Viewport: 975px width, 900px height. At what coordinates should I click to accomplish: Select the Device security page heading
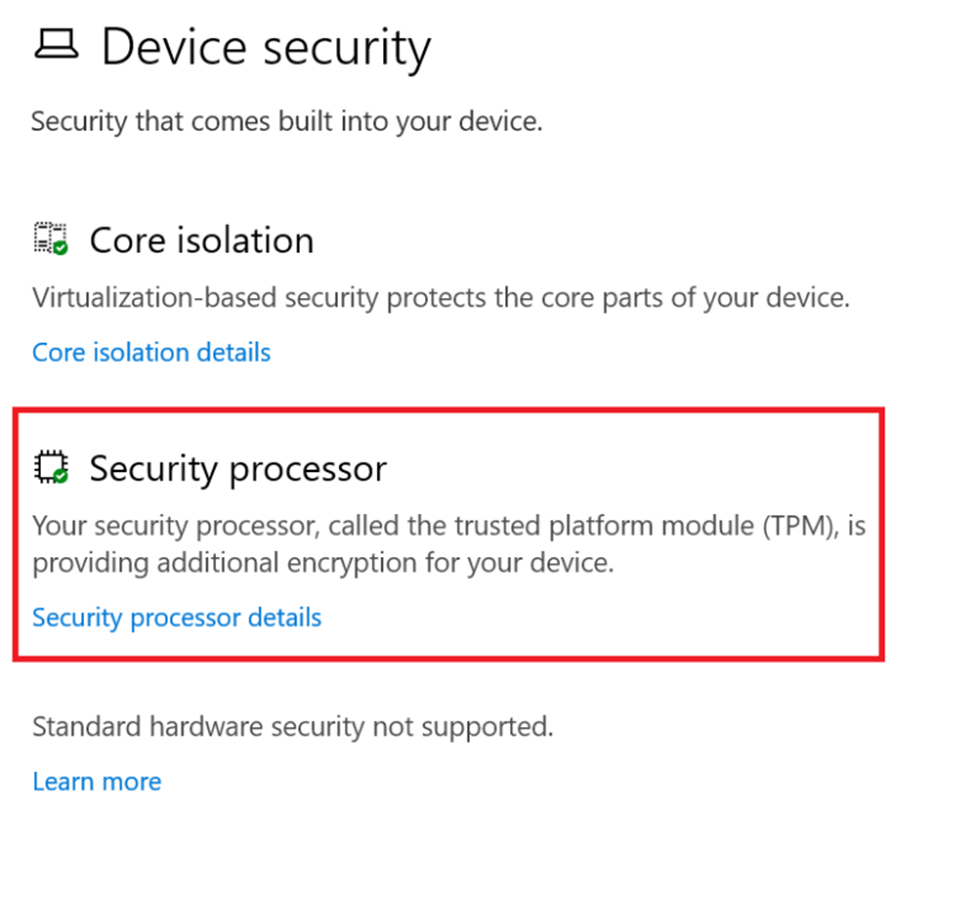pyautogui.click(x=266, y=47)
